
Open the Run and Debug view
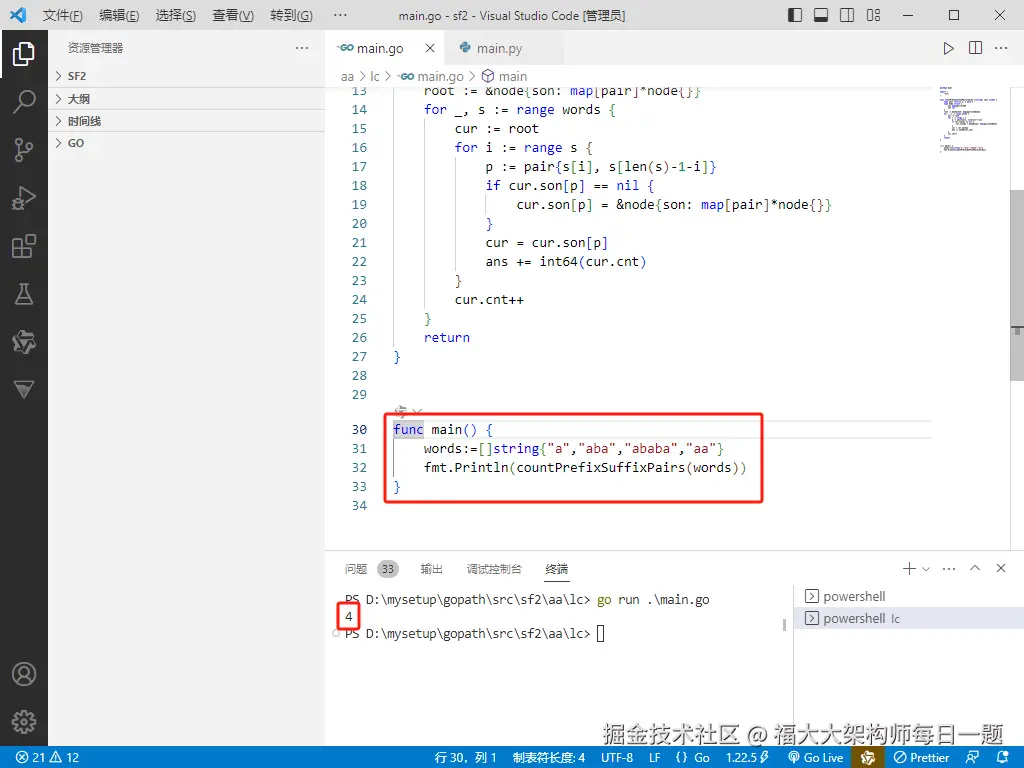(x=24, y=198)
